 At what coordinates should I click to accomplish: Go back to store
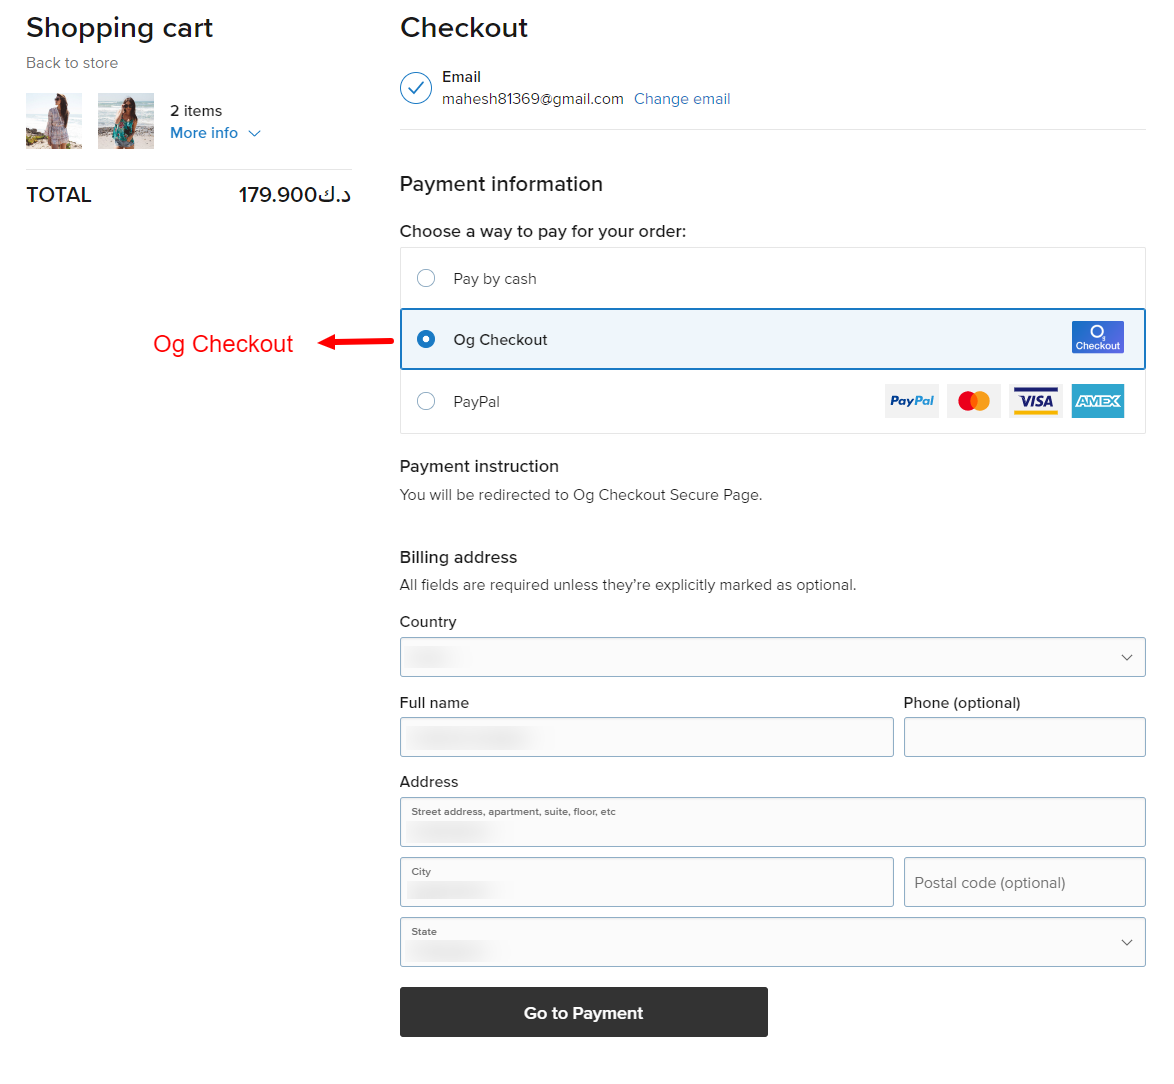pyautogui.click(x=72, y=63)
